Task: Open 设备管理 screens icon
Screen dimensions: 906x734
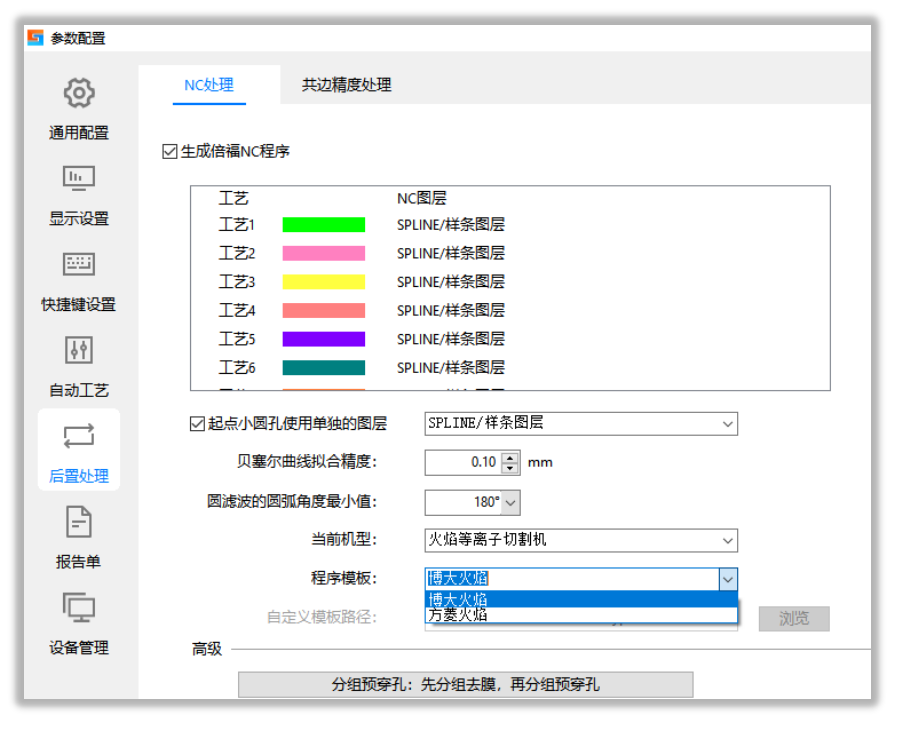Action: (79, 607)
